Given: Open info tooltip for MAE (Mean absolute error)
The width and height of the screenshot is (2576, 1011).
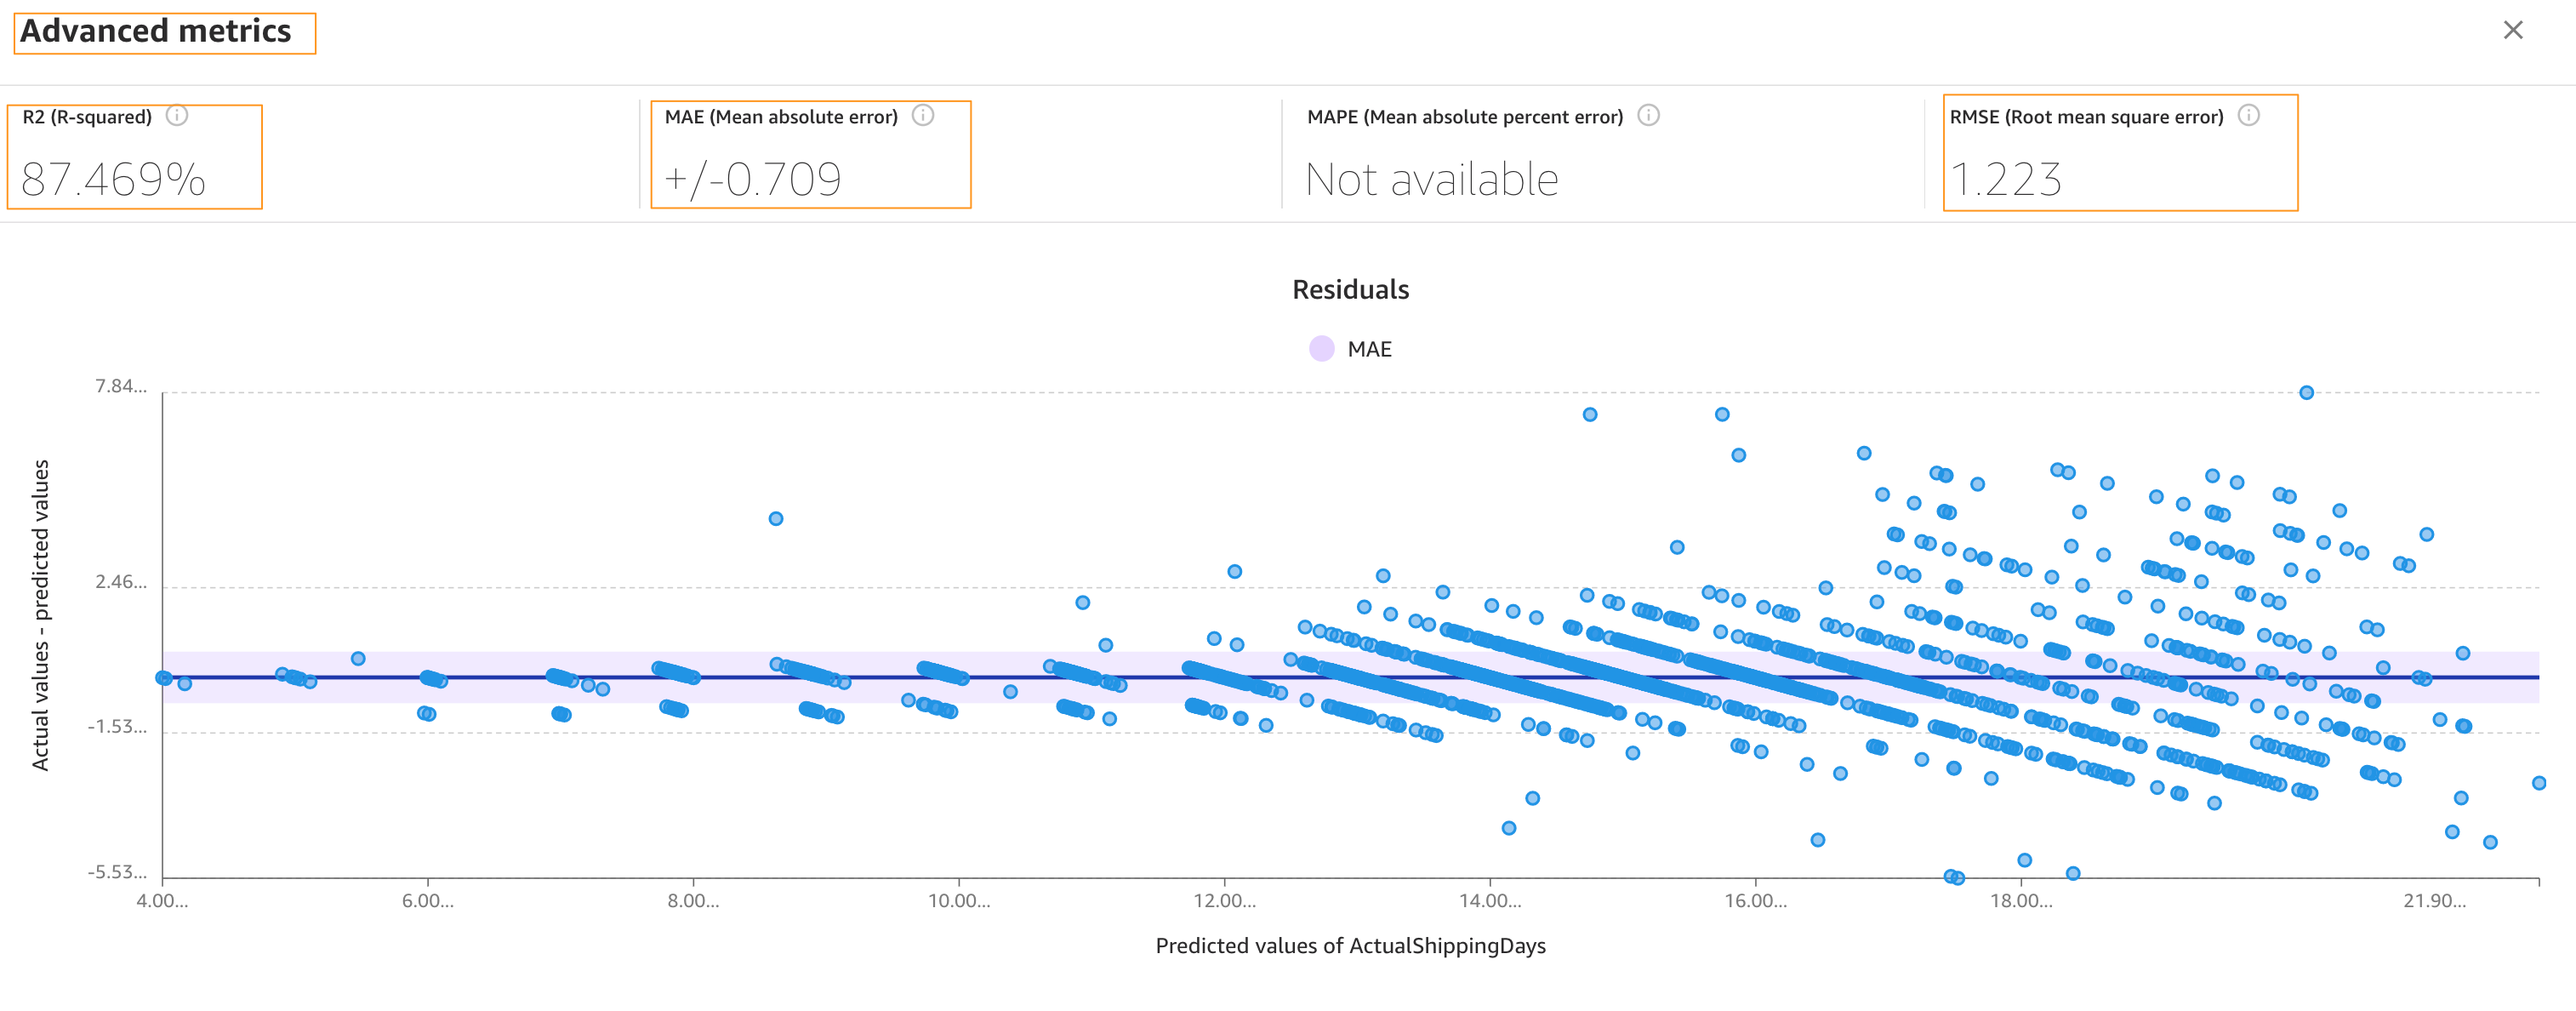Looking at the screenshot, I should coord(923,115).
